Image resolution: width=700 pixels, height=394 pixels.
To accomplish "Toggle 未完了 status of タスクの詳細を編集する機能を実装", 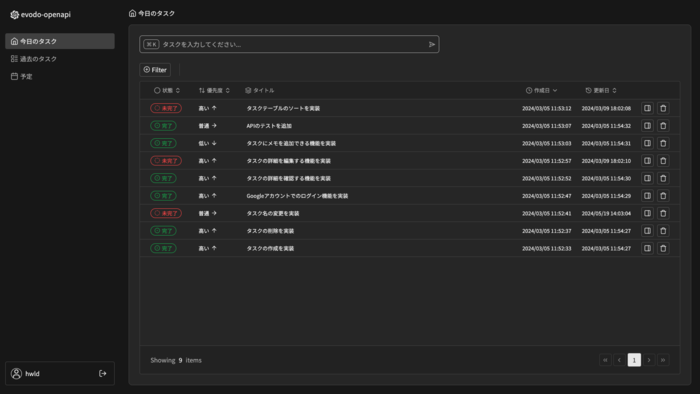I will (166, 161).
